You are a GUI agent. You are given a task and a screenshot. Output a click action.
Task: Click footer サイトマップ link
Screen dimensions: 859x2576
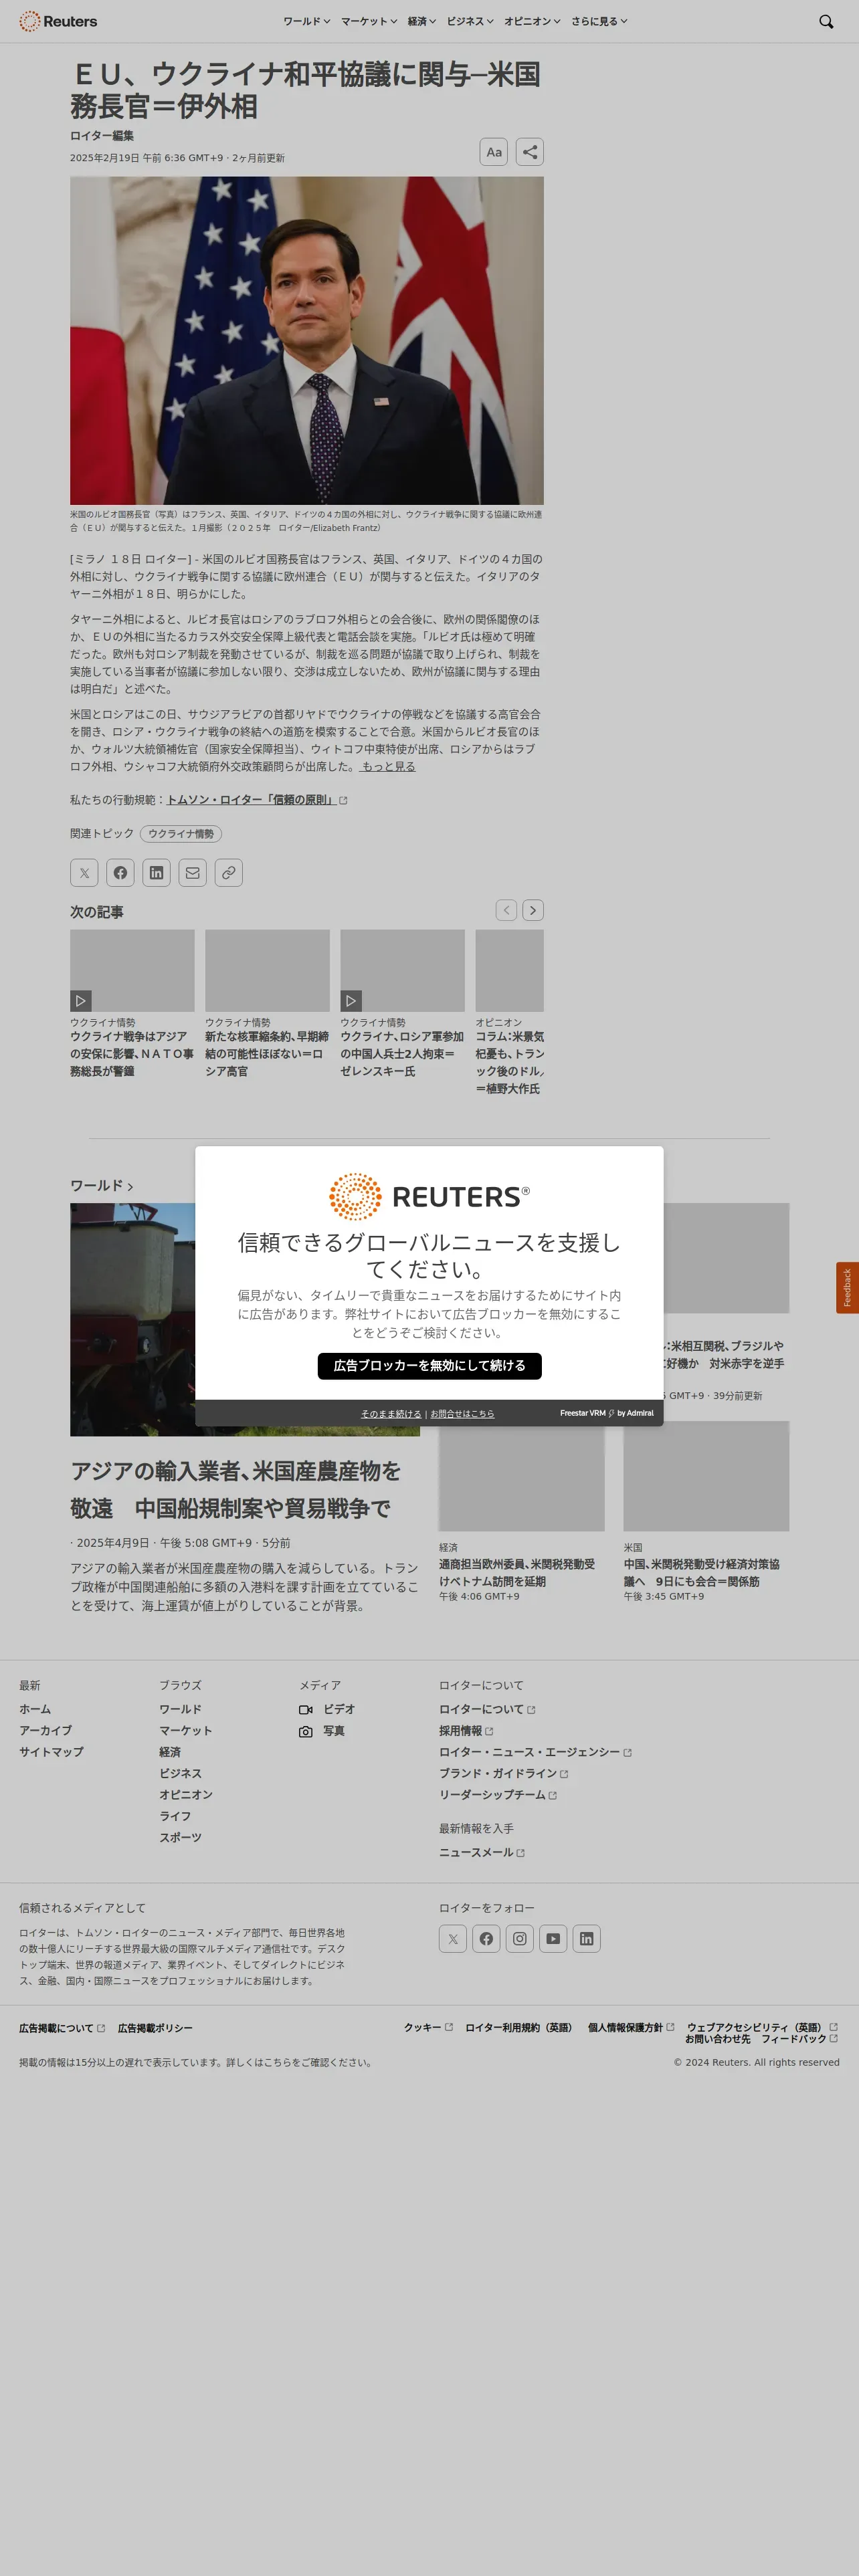(x=51, y=1753)
